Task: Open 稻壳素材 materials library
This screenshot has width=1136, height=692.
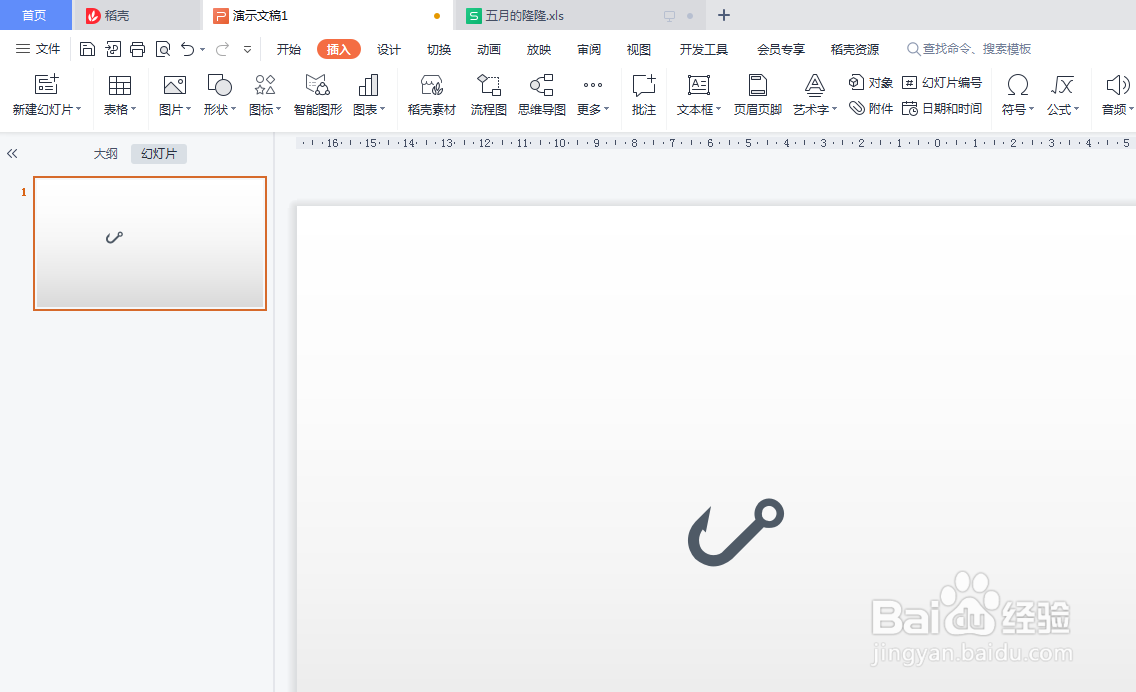Action: click(430, 95)
